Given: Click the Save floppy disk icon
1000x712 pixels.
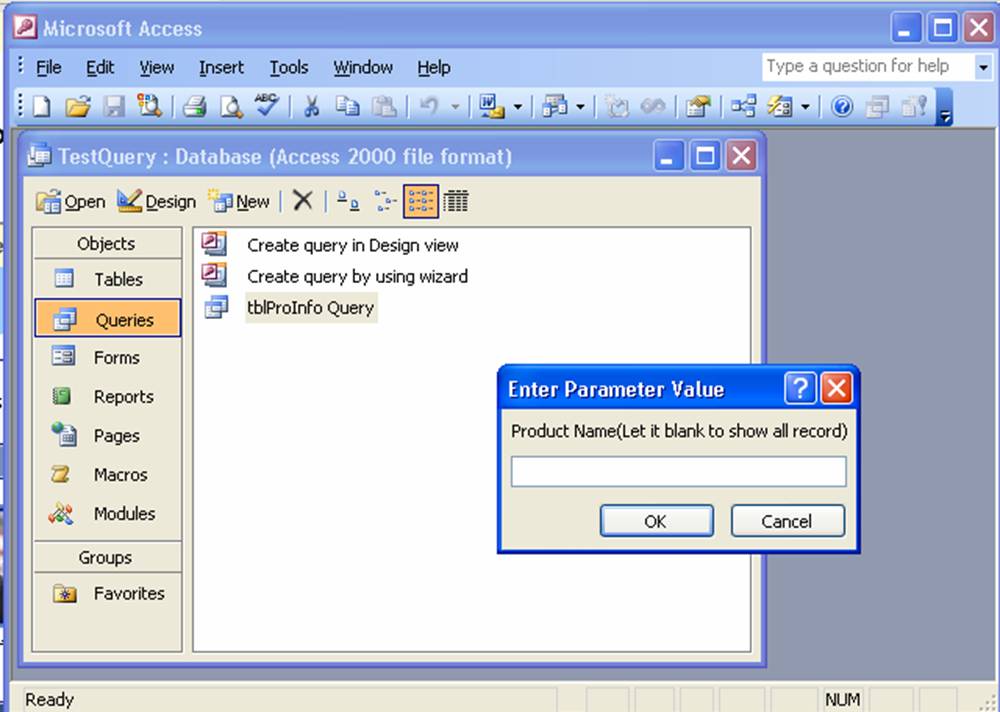Looking at the screenshot, I should (114, 107).
